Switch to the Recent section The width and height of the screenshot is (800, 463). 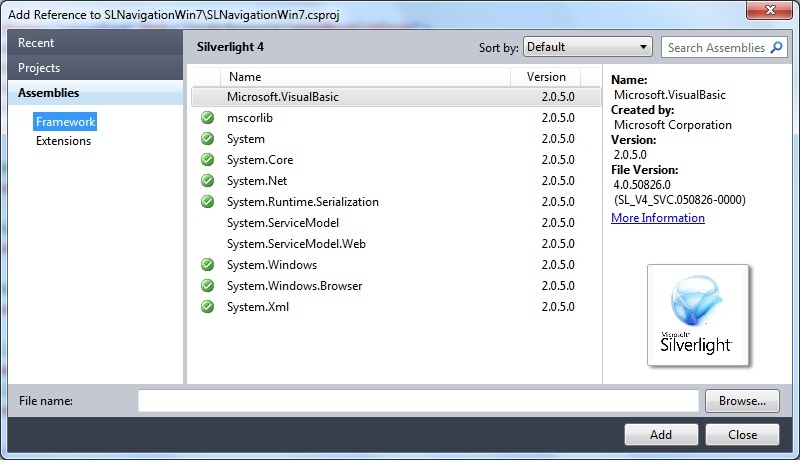[37, 43]
